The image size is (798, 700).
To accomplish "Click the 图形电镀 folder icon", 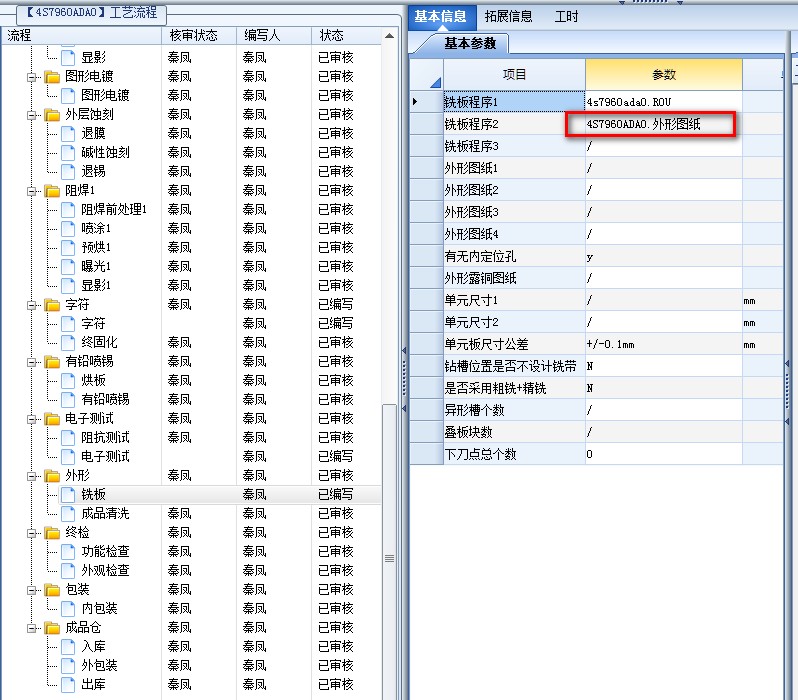I will (x=52, y=77).
